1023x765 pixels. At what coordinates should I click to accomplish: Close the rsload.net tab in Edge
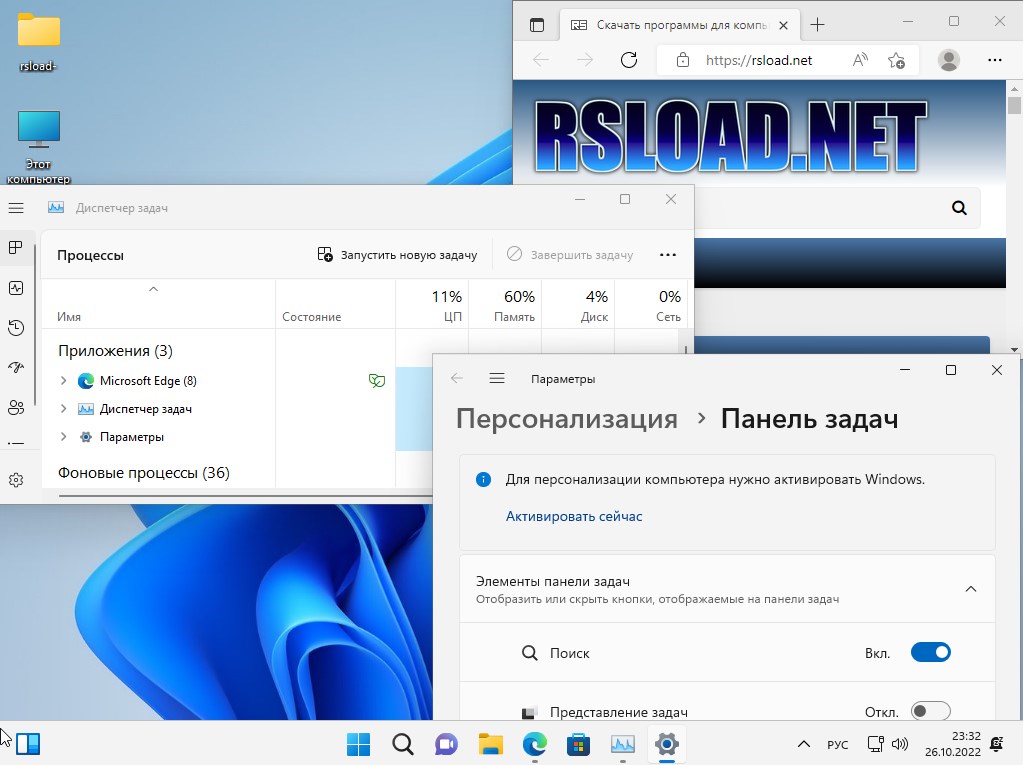coord(784,25)
